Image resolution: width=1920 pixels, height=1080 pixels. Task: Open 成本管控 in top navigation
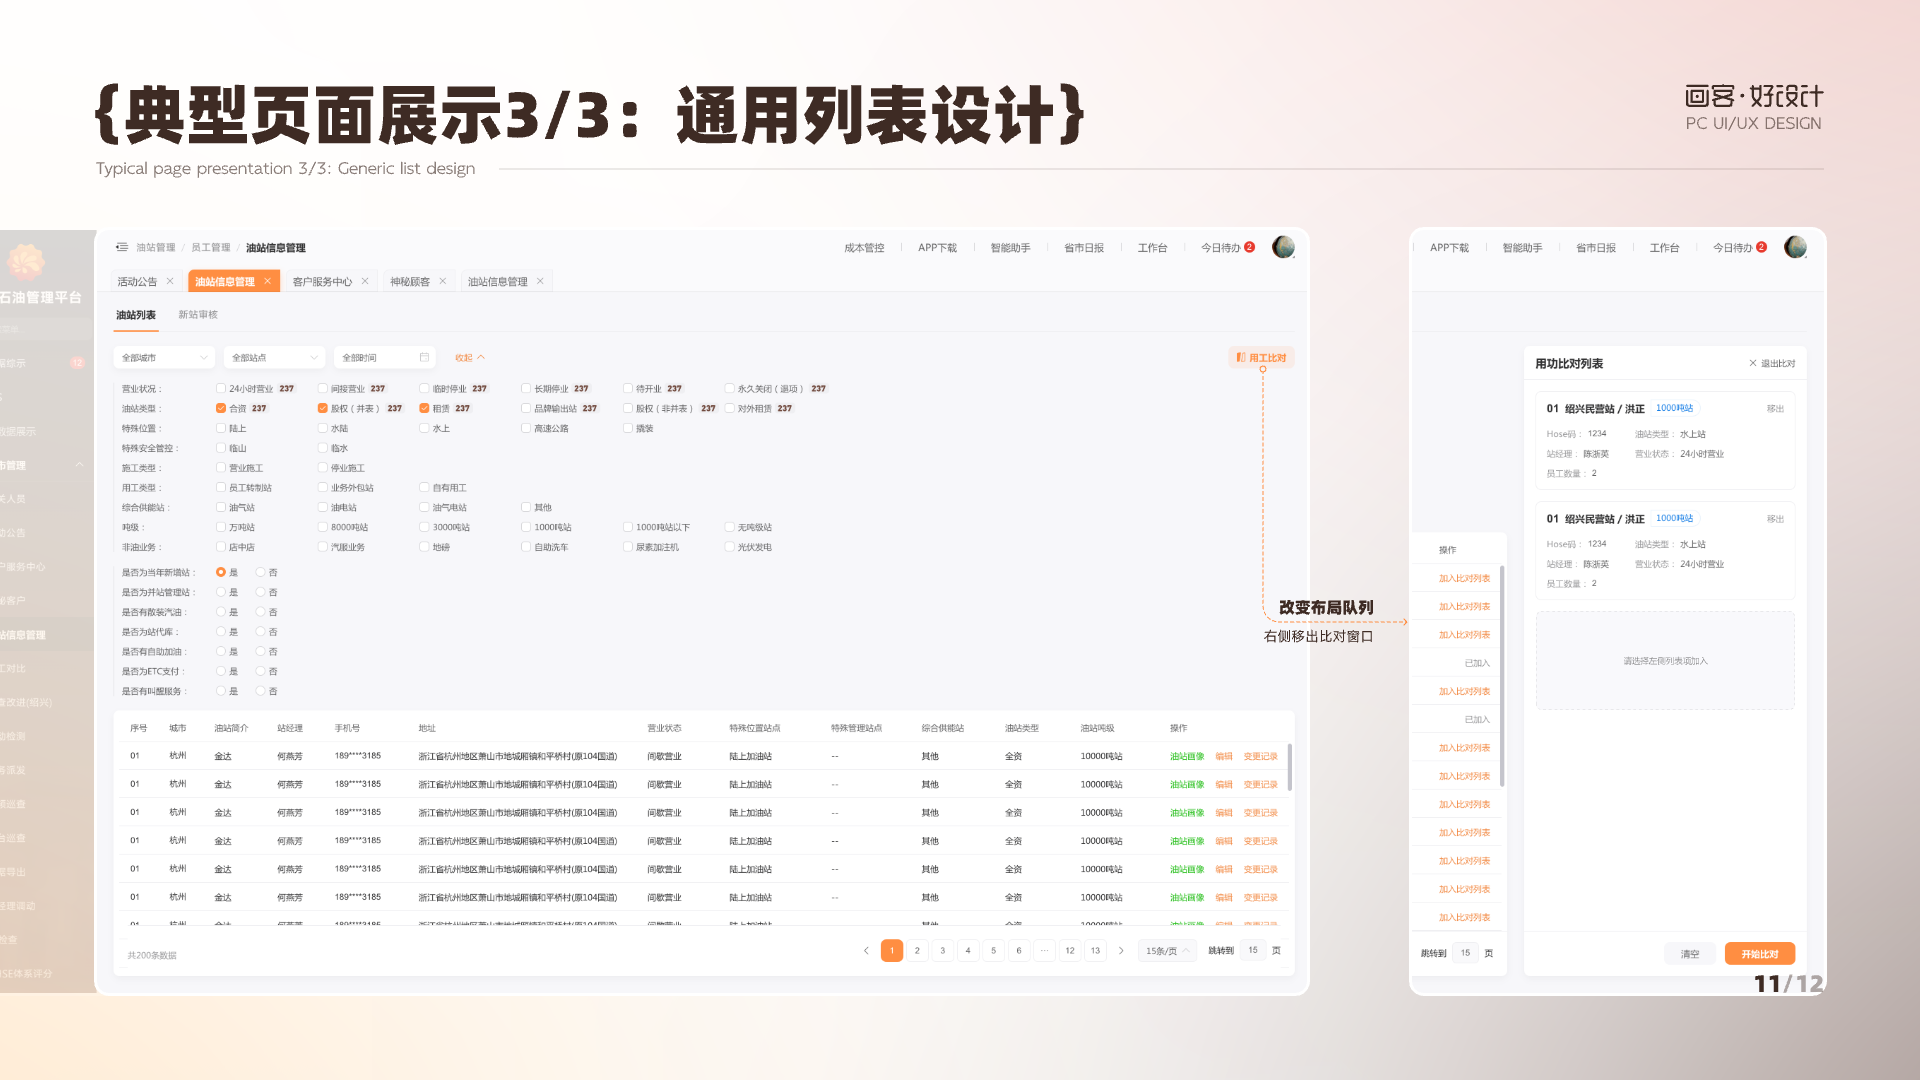(x=864, y=248)
